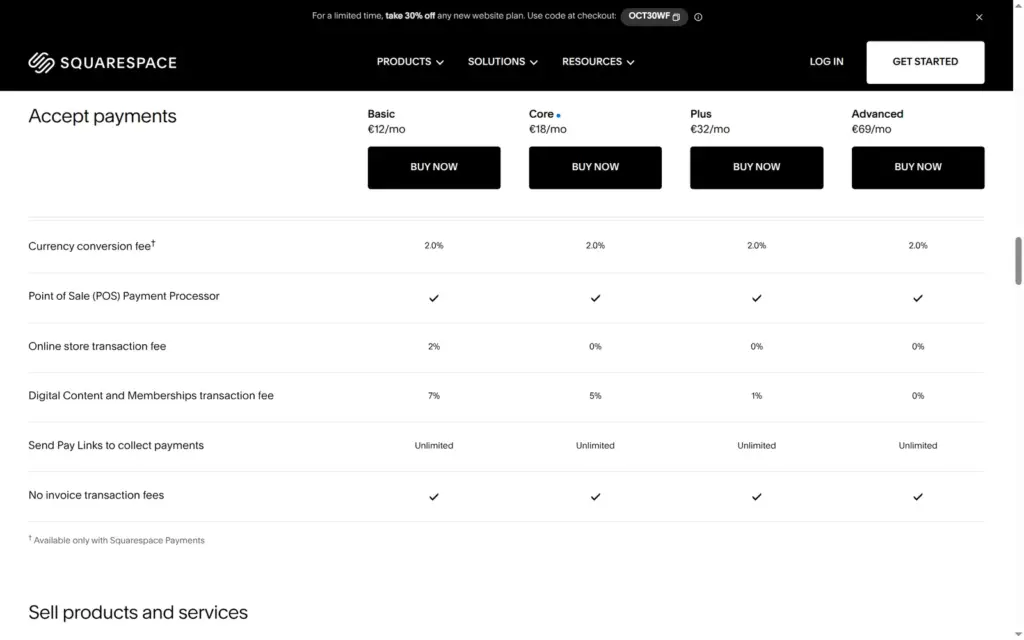
Task: Click Basic online store fee 2%
Action: coord(434,346)
